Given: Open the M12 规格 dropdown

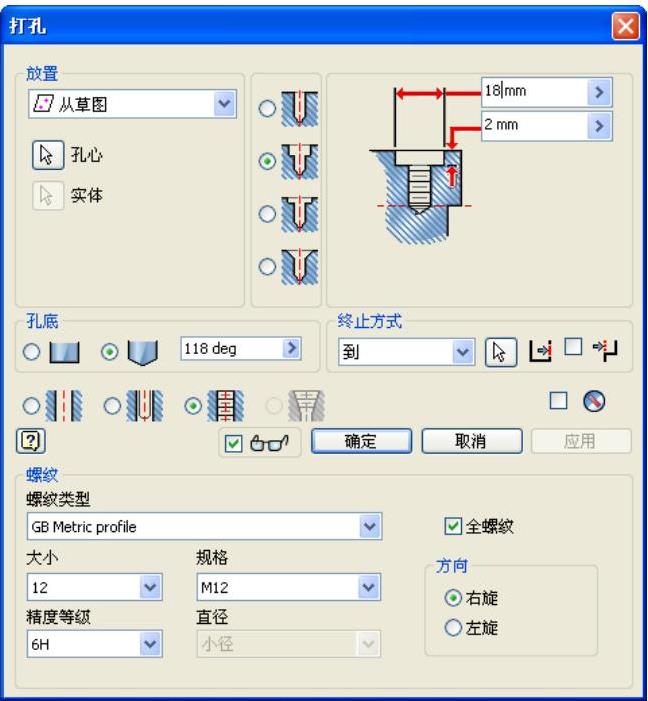Looking at the screenshot, I should (x=369, y=585).
